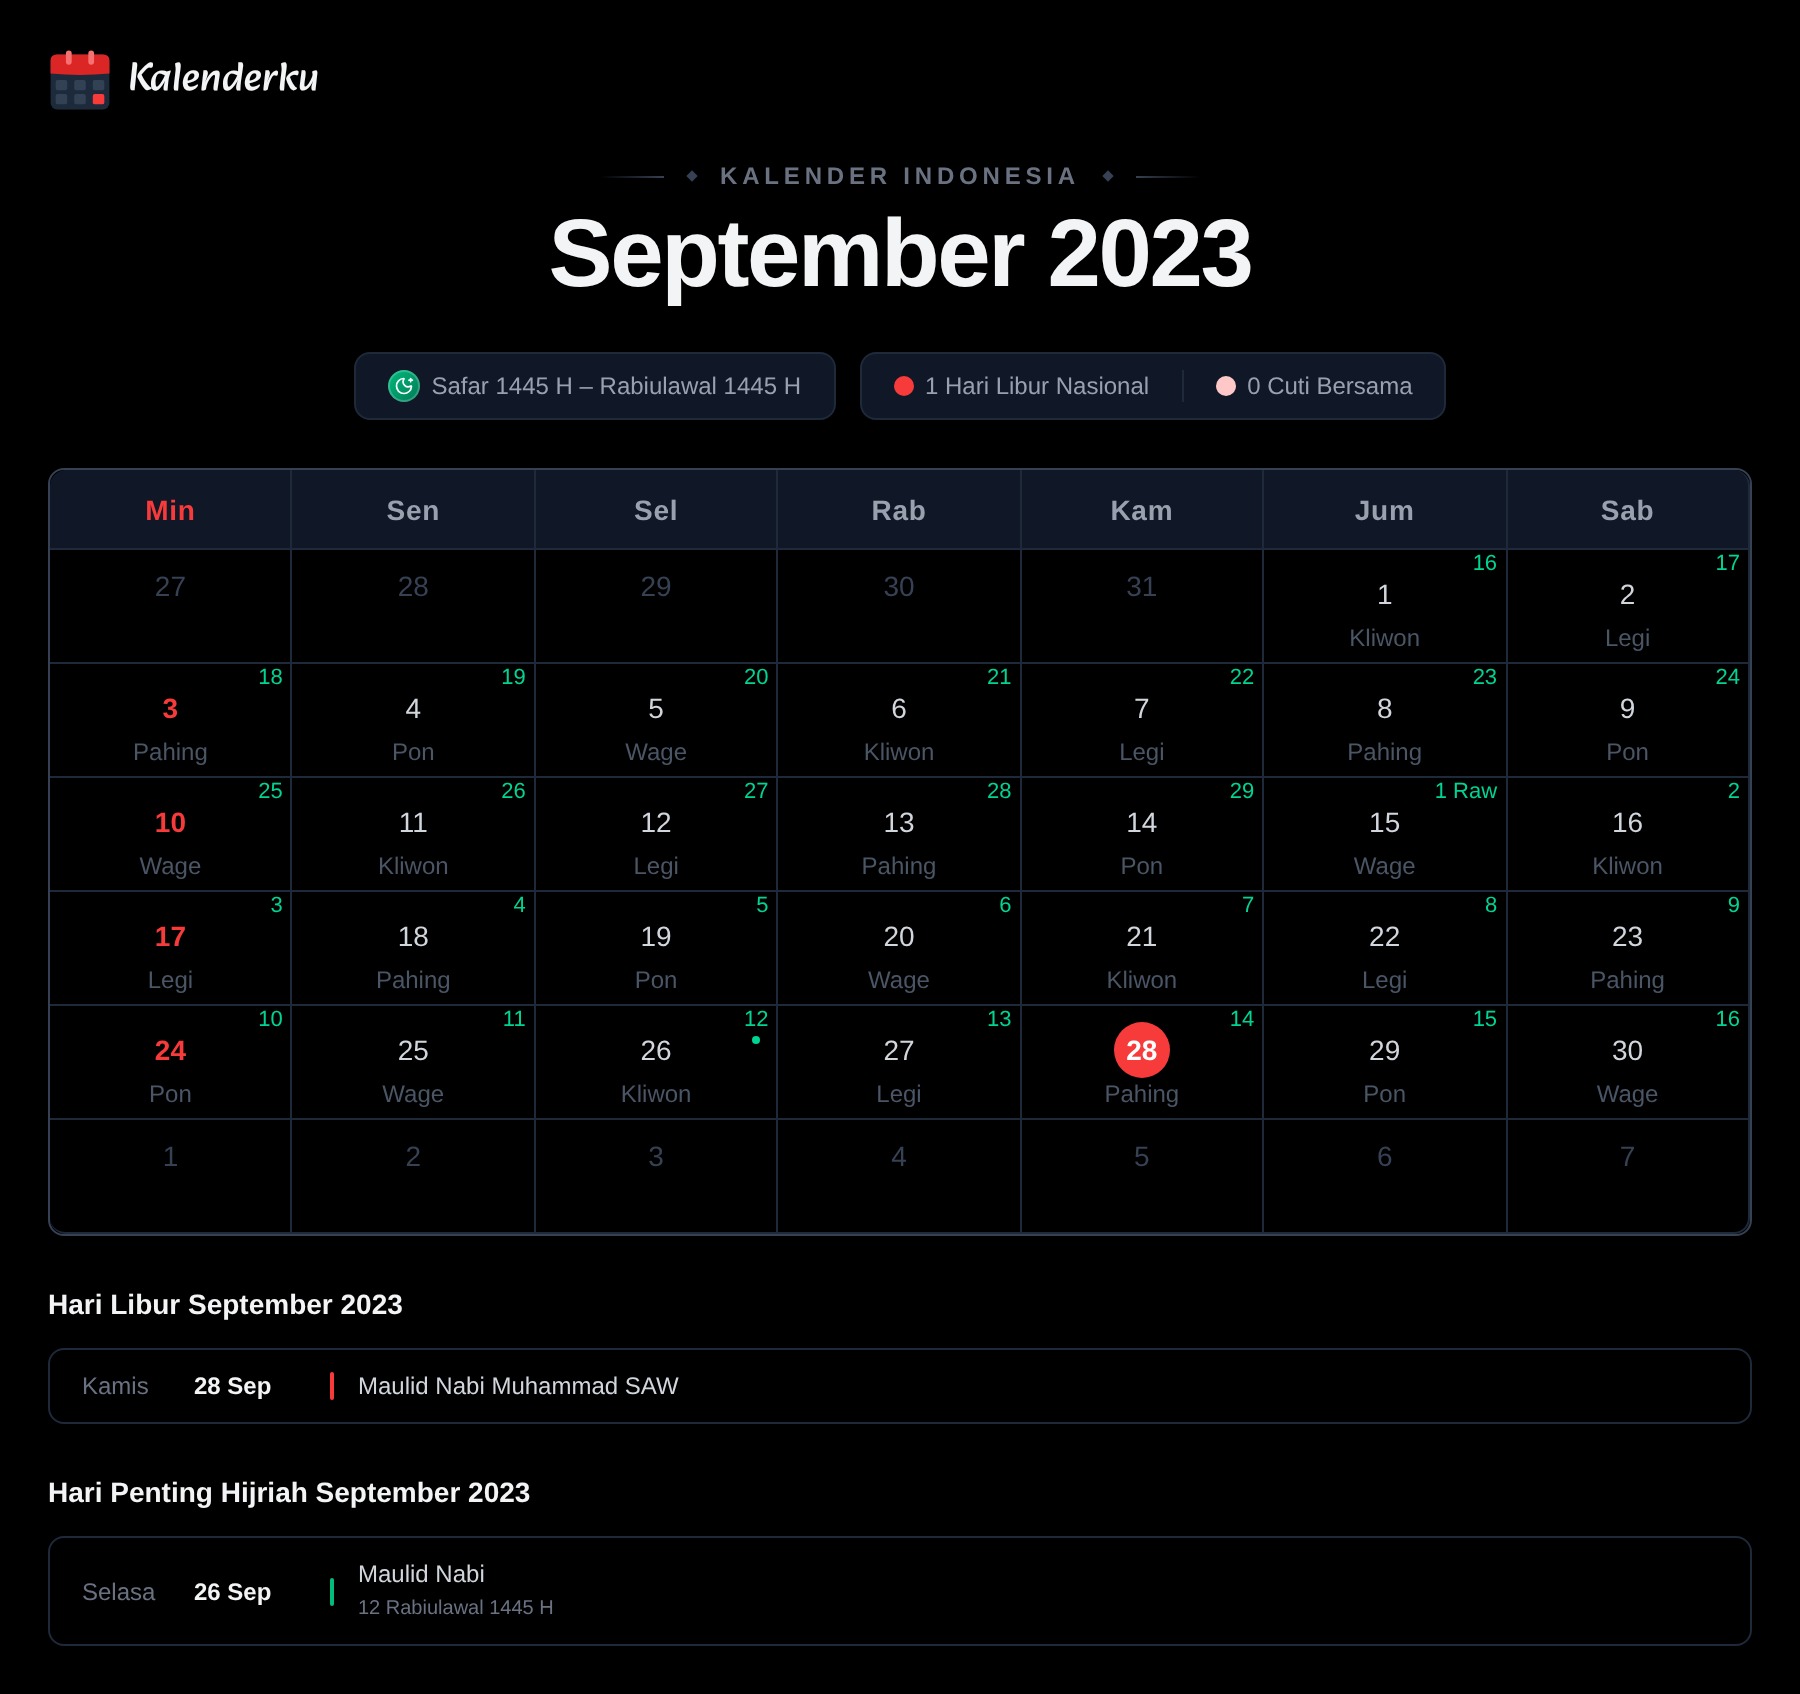This screenshot has height=1694, width=1800.
Task: Click the Kalenderku brand name text
Action: pos(224,78)
